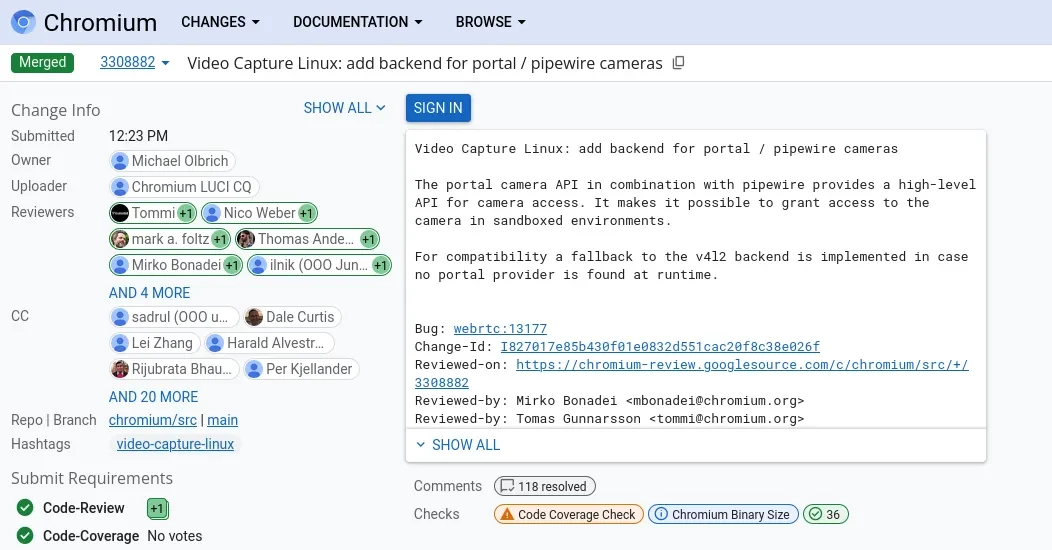1052x550 pixels.
Task: Click Tommi's reviewer avatar
Action: [120, 213]
